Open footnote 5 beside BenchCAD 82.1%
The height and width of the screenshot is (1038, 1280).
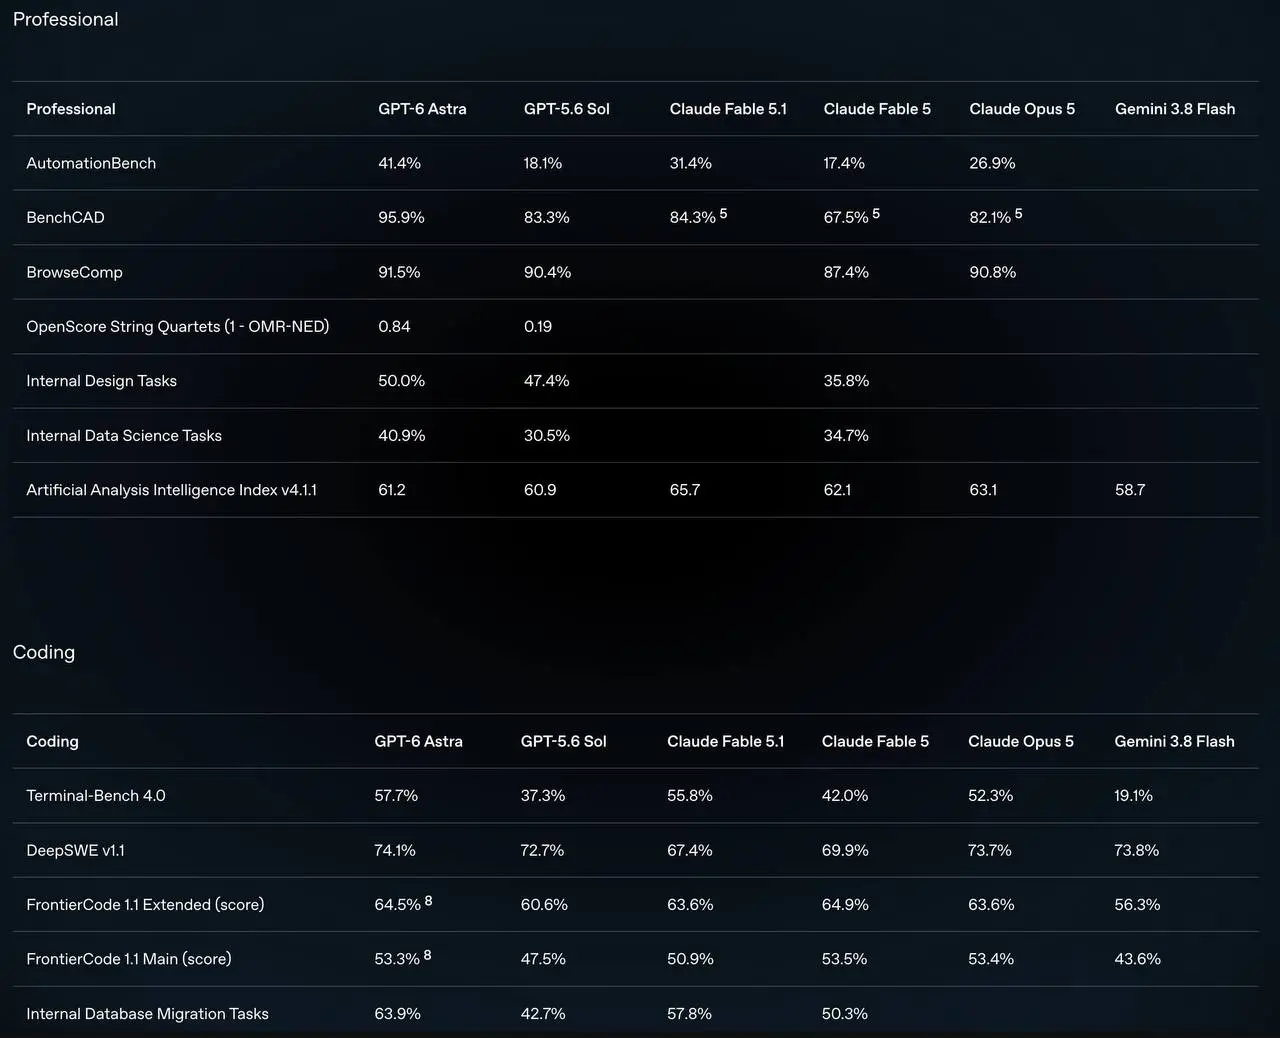coord(1018,214)
